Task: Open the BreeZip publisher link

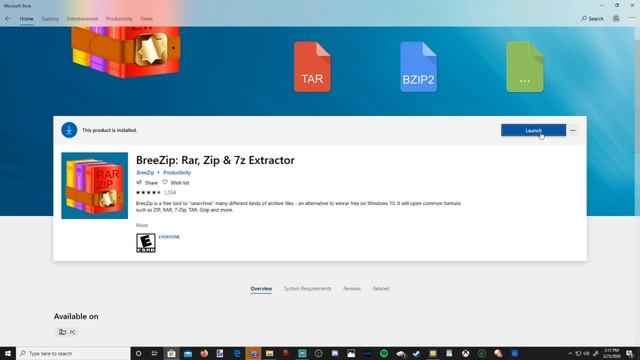Action: [x=145, y=173]
